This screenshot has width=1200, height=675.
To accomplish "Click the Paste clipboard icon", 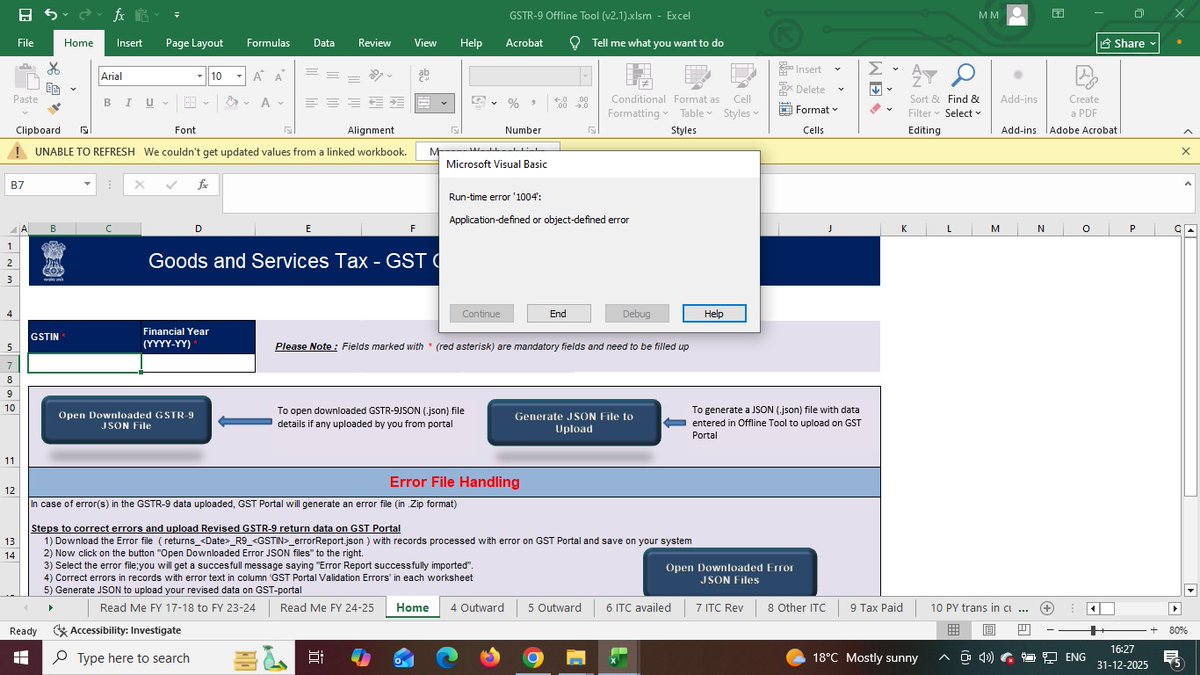I will [25, 76].
